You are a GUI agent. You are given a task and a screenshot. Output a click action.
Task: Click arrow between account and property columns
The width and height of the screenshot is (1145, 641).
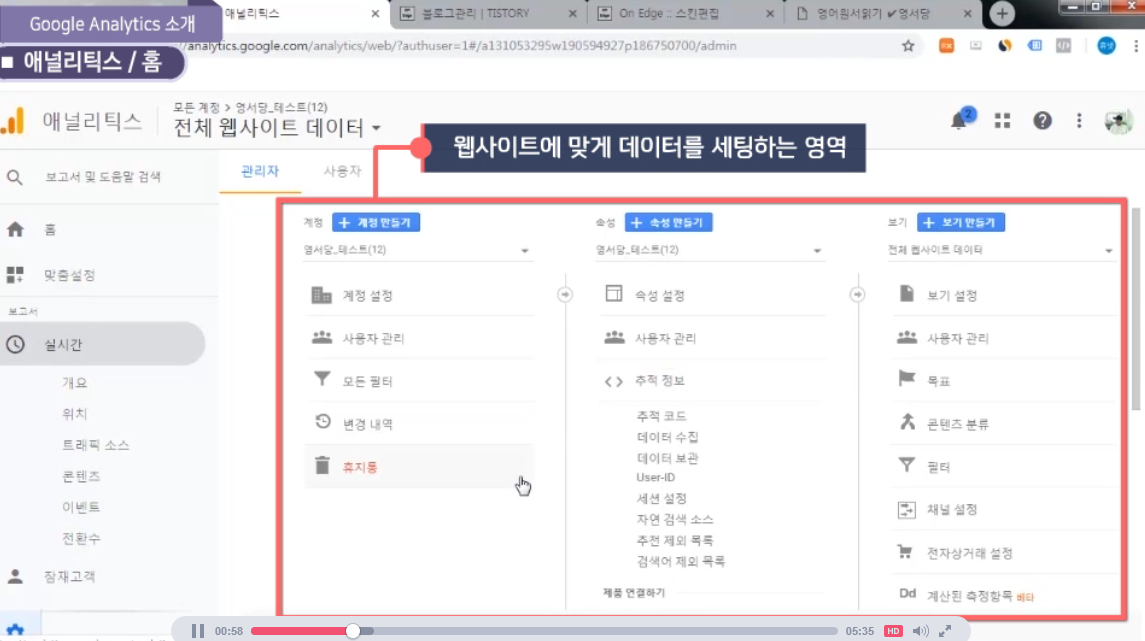(564, 295)
